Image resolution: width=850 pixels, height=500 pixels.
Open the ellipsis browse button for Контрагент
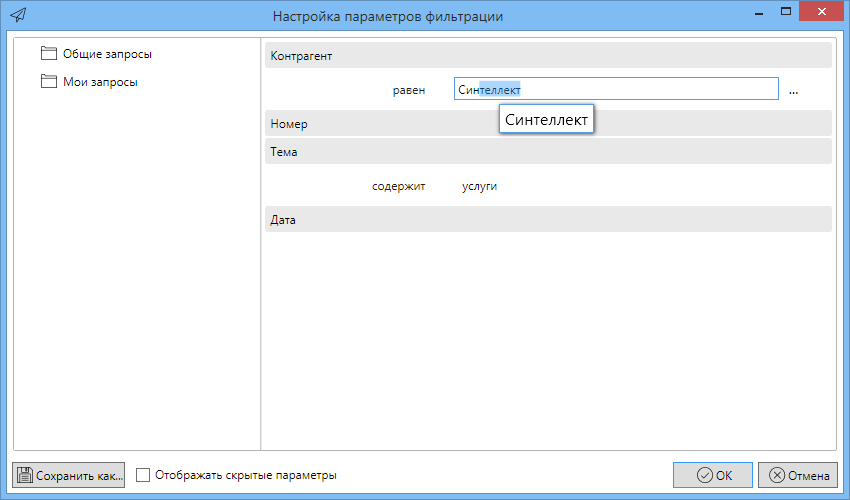793,90
